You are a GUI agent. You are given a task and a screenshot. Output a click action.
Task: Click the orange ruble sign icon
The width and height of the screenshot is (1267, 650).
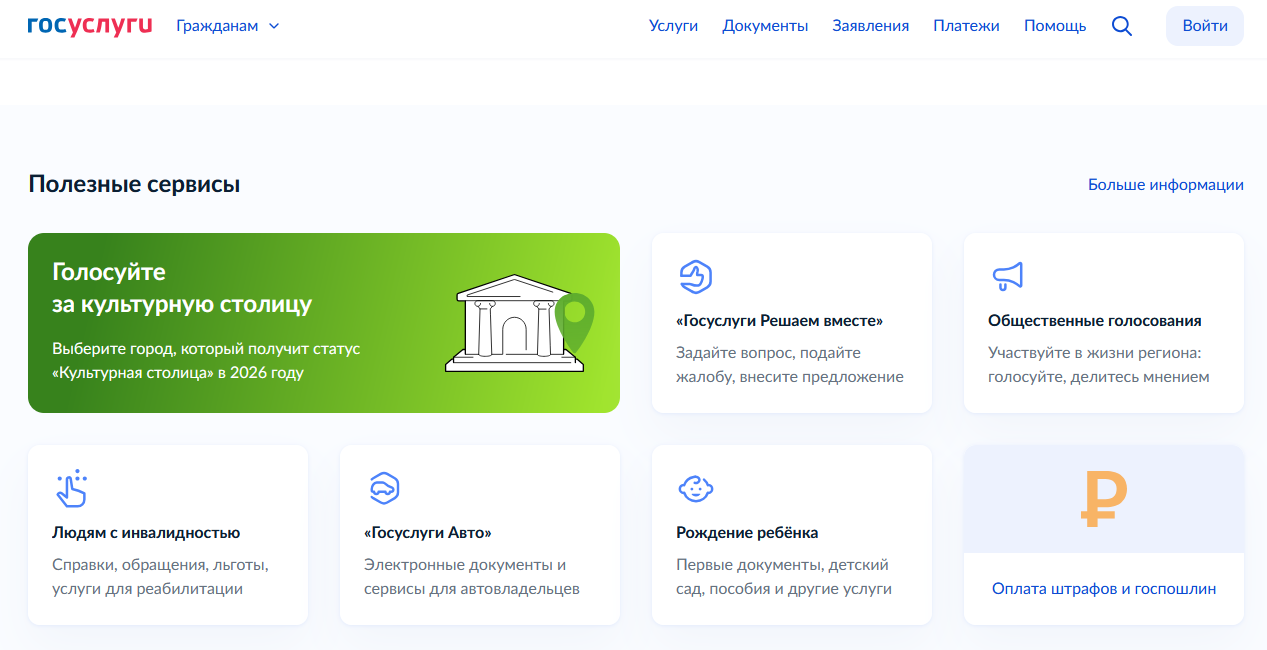click(x=1104, y=500)
